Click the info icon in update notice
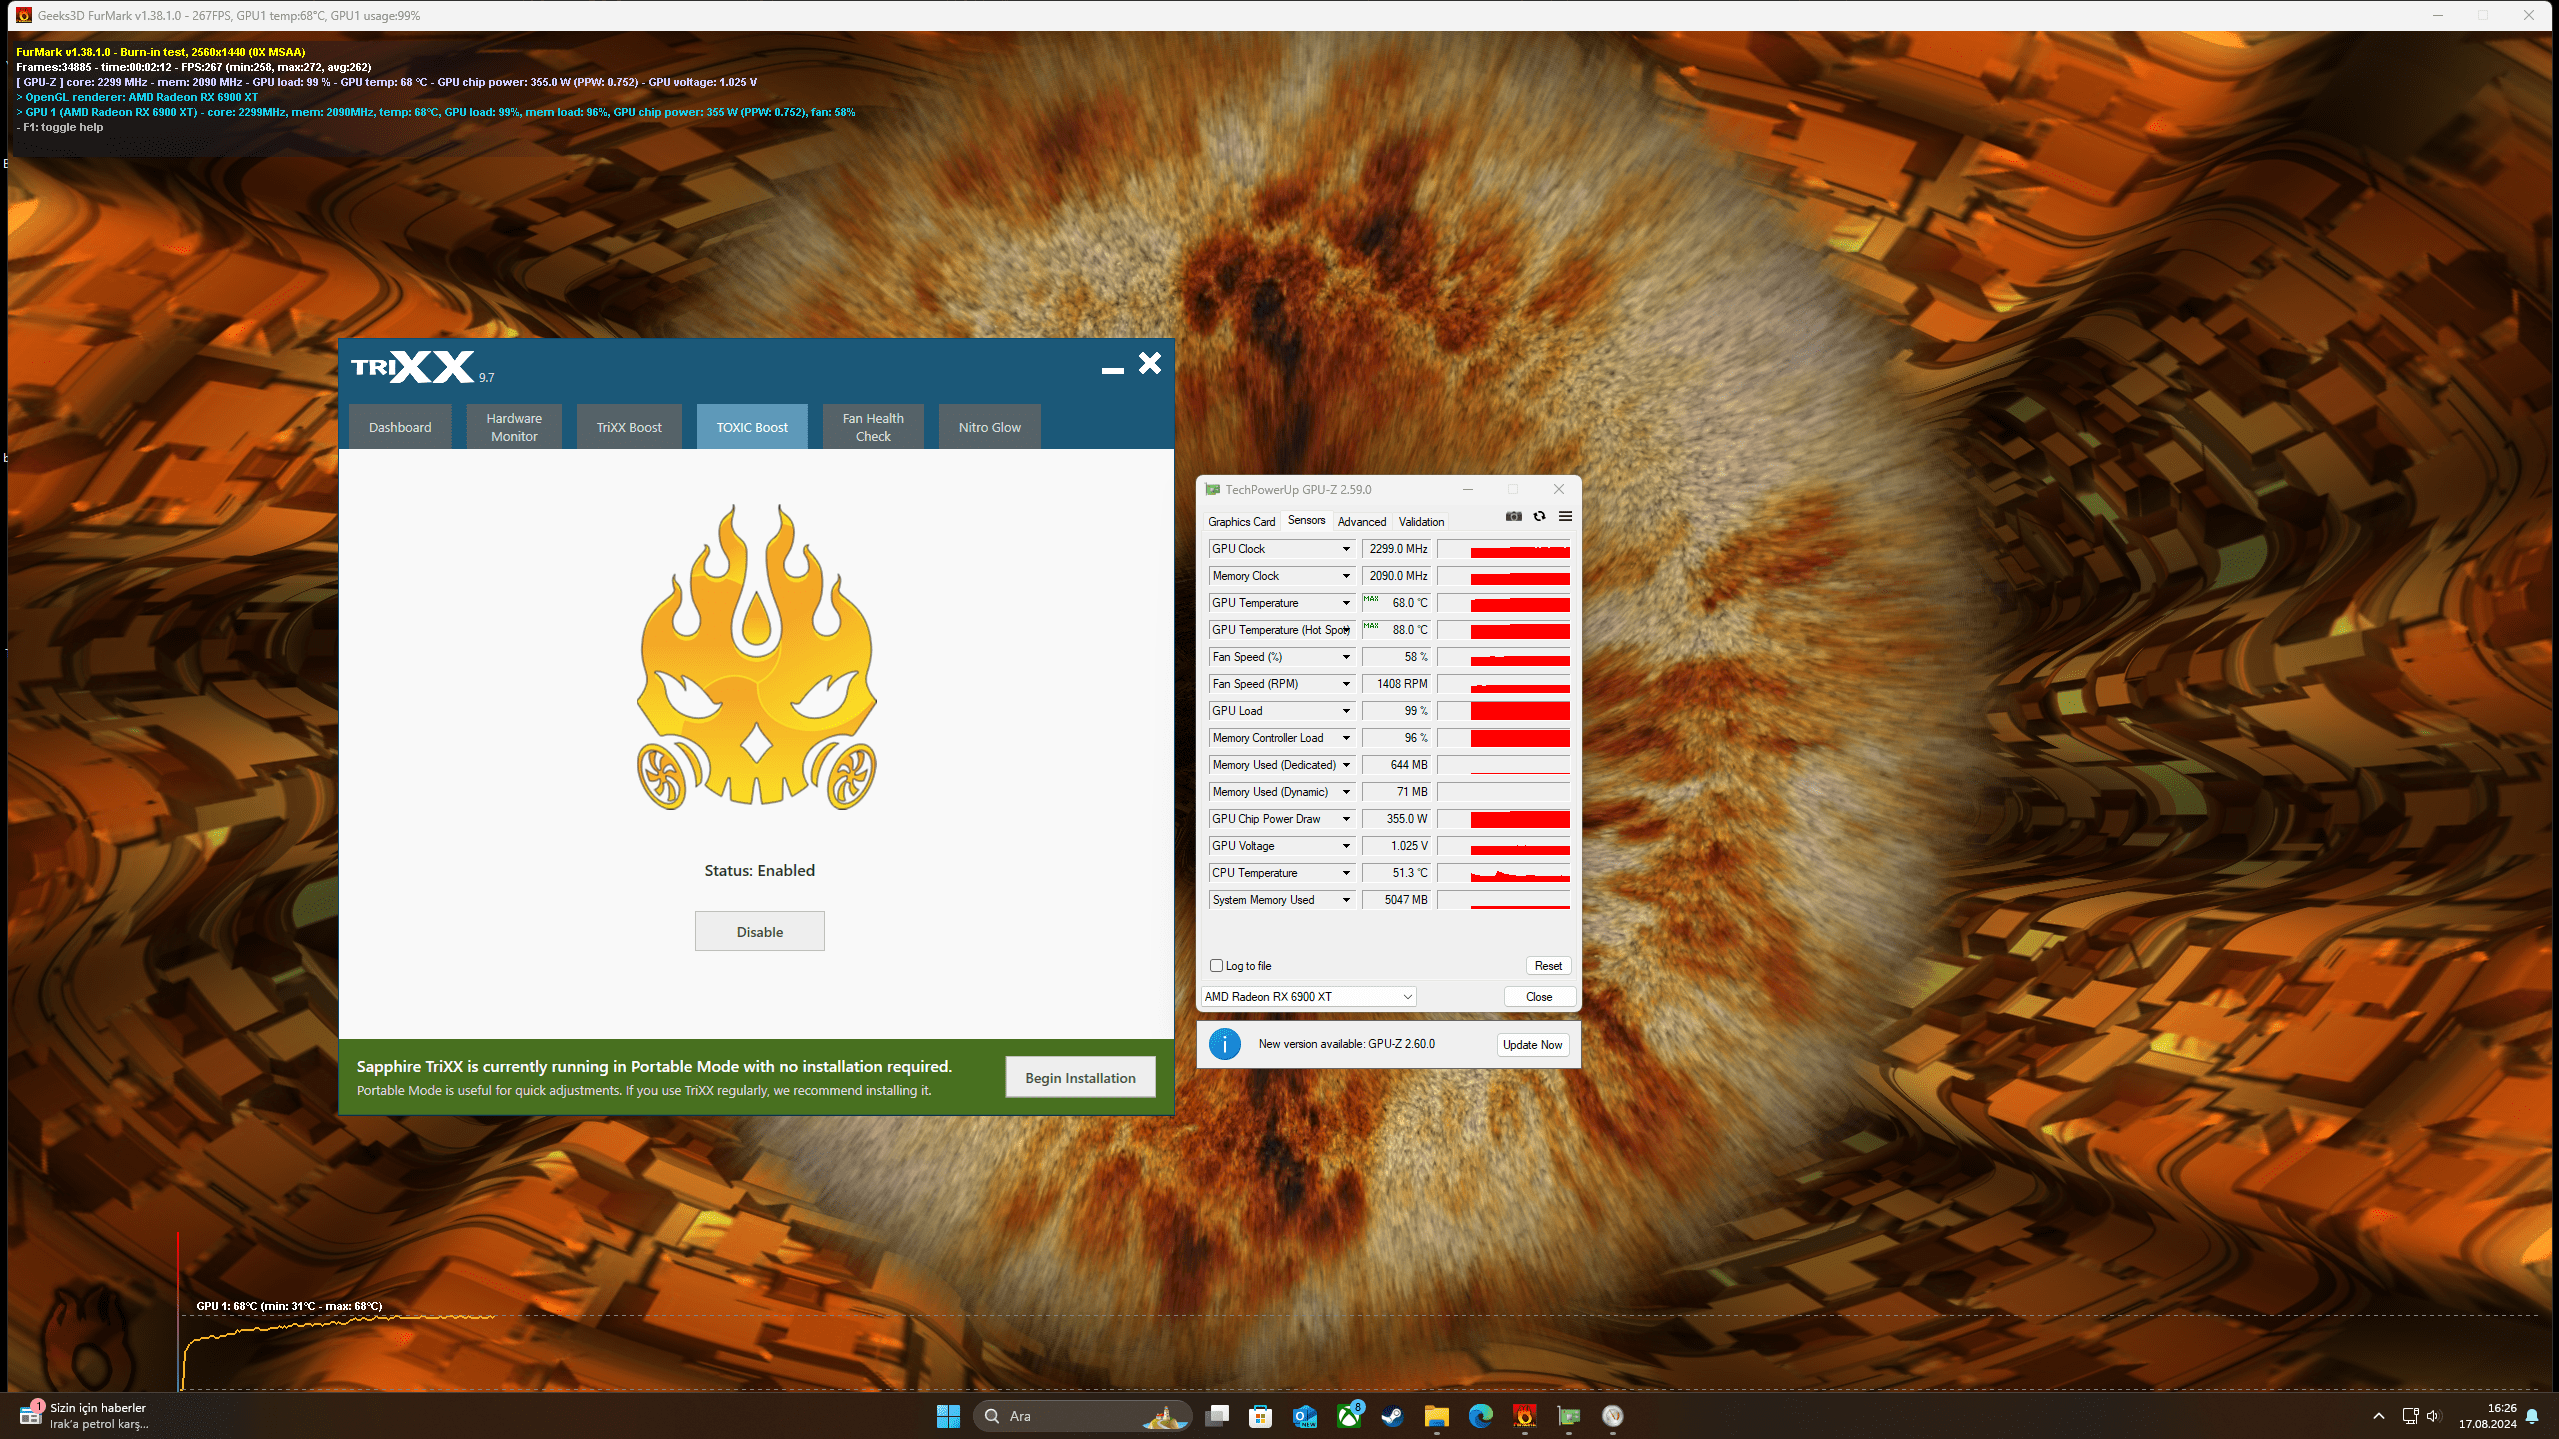2559x1439 pixels. pyautogui.click(x=1224, y=1044)
